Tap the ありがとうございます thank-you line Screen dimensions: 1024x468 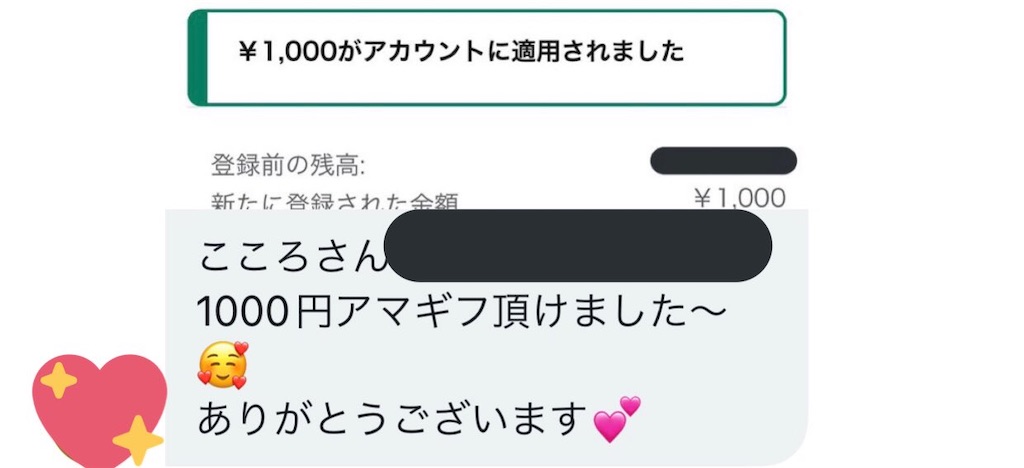[x=392, y=419]
